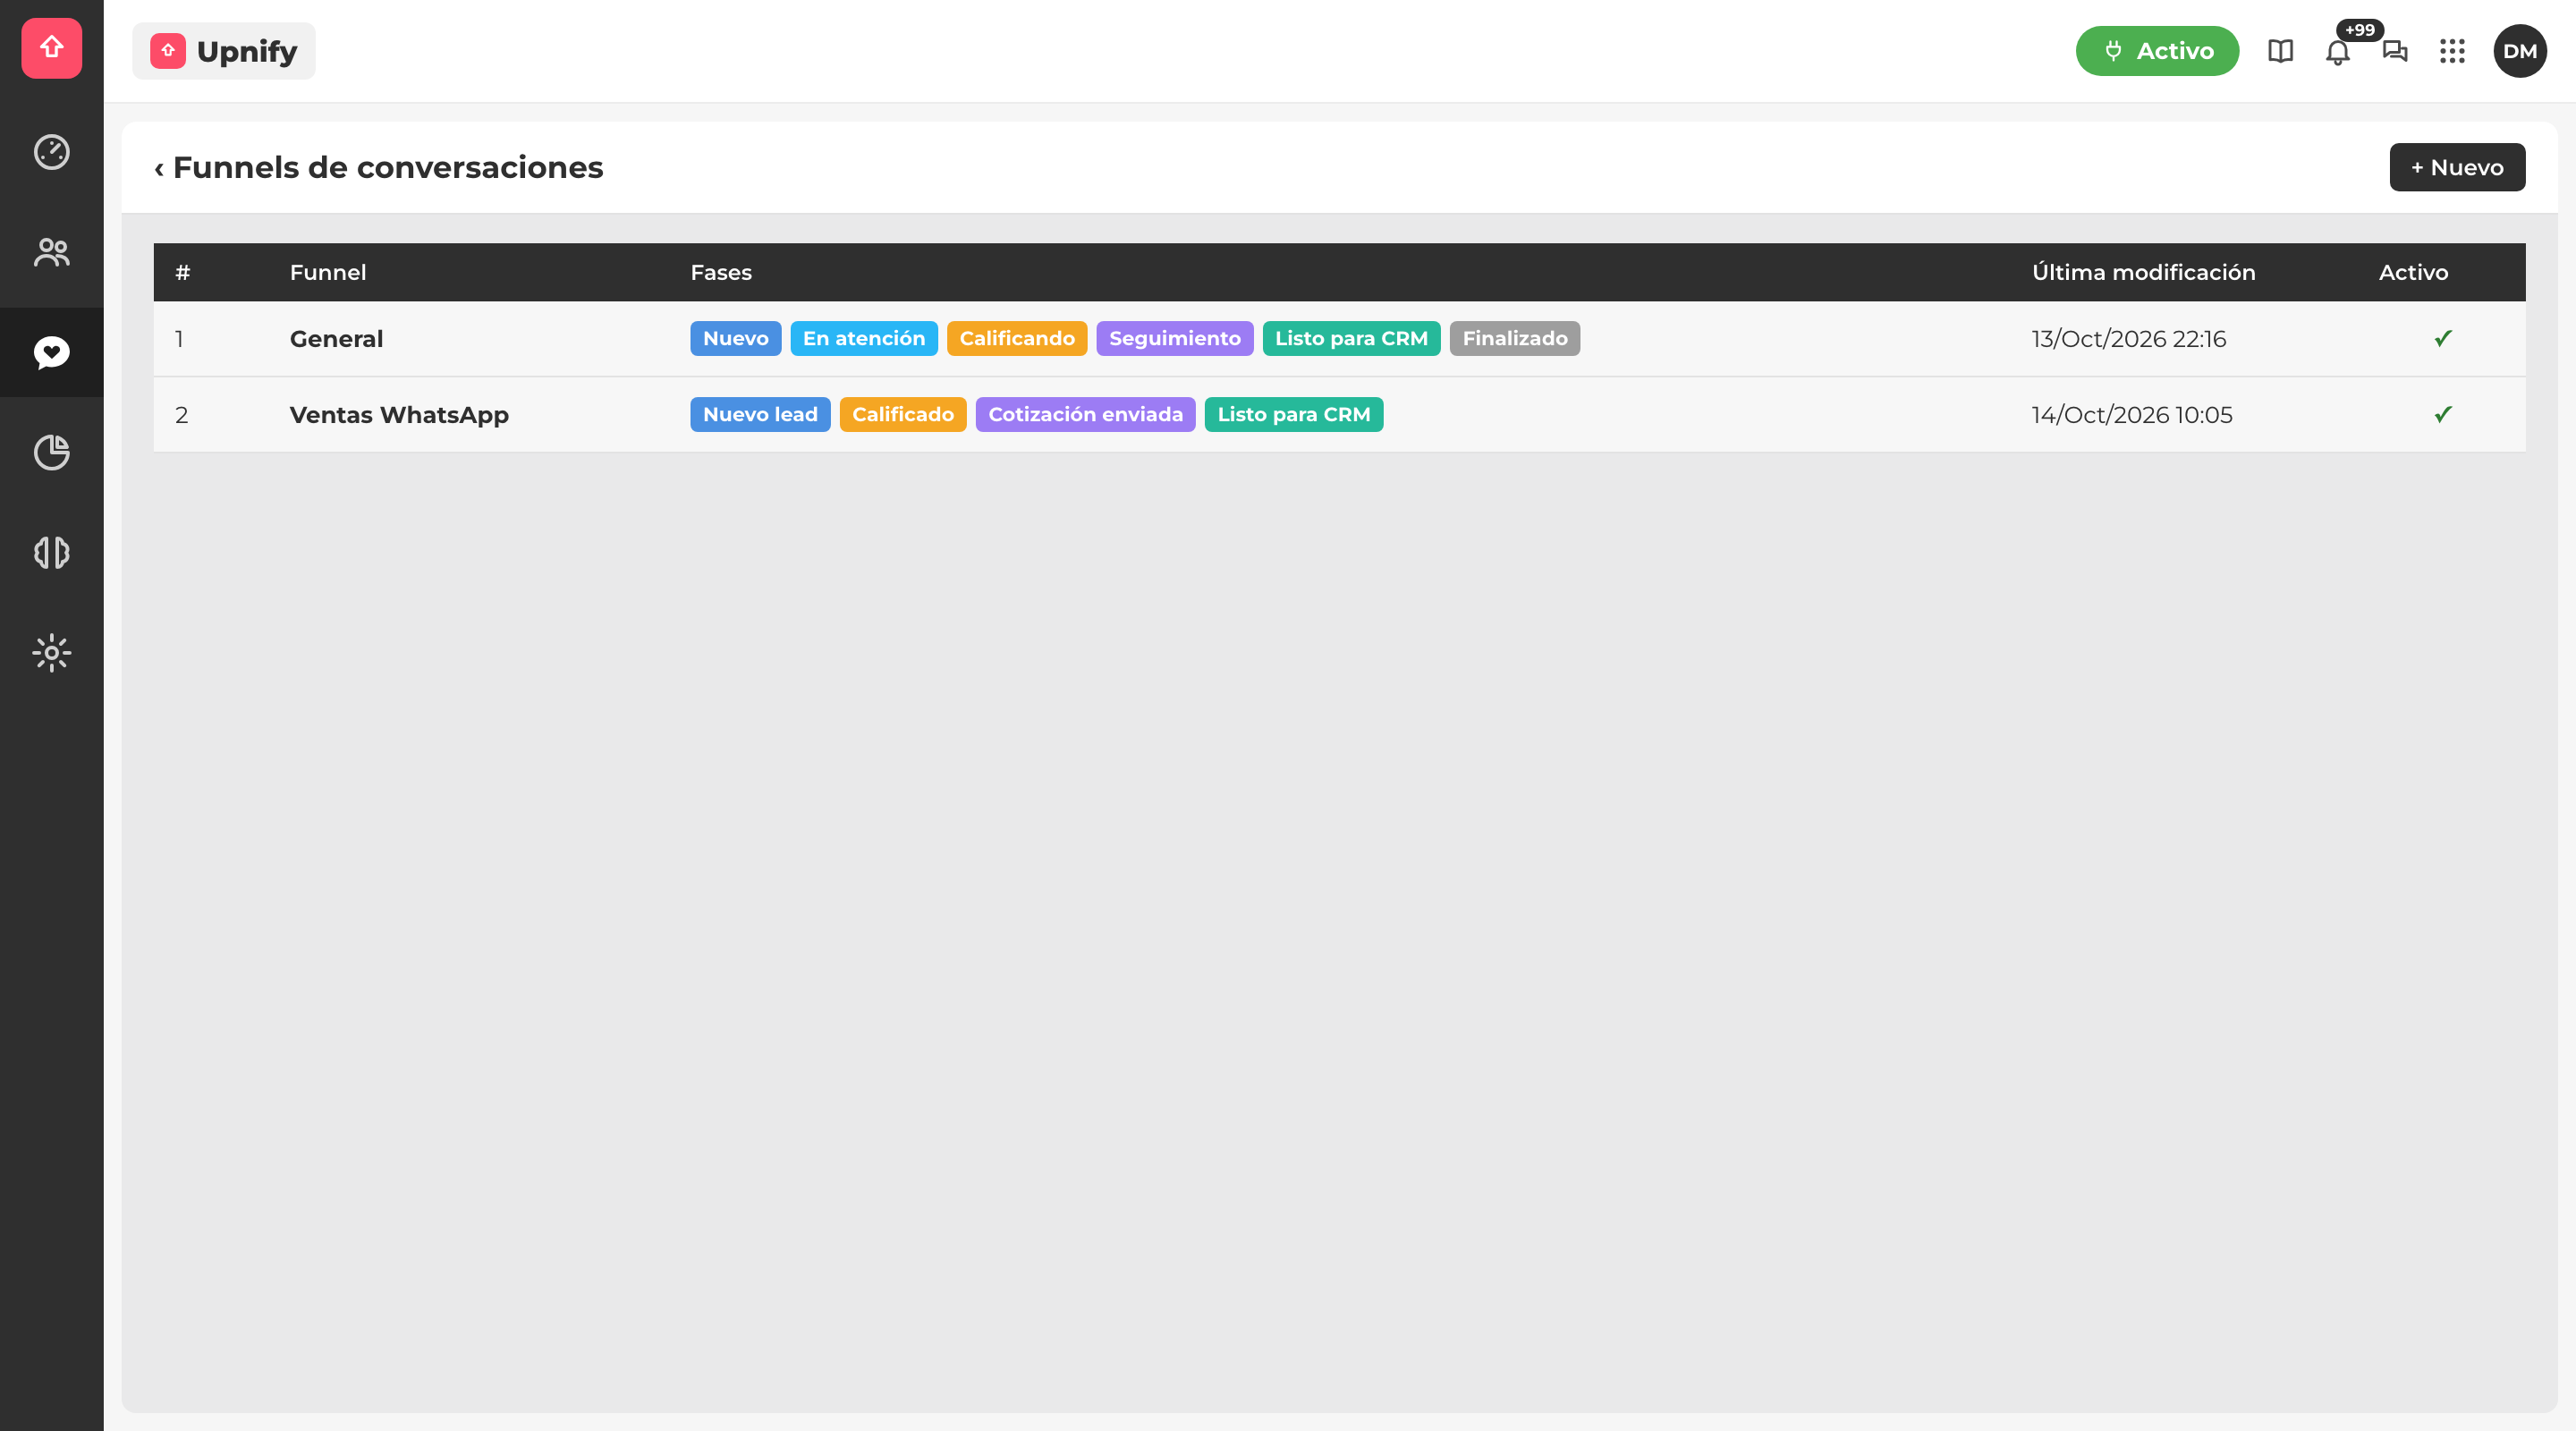The width and height of the screenshot is (2576, 1431).
Task: Click the date 13/Oct/2026 22:16
Action: pos(2129,339)
